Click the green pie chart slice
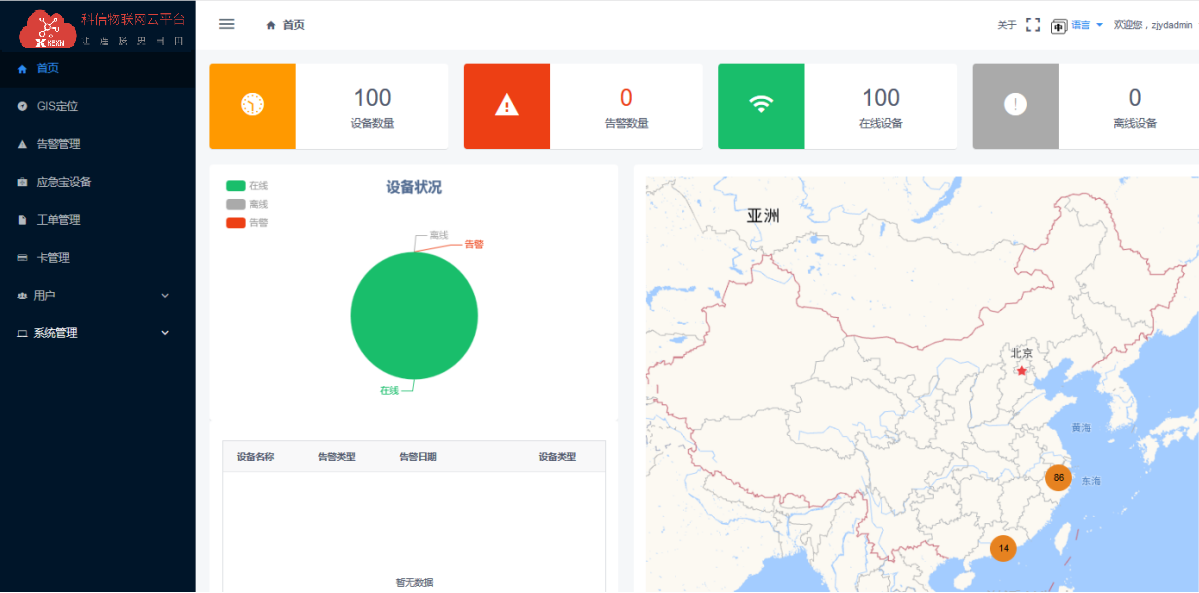The width and height of the screenshot is (1199, 593). click(x=414, y=316)
